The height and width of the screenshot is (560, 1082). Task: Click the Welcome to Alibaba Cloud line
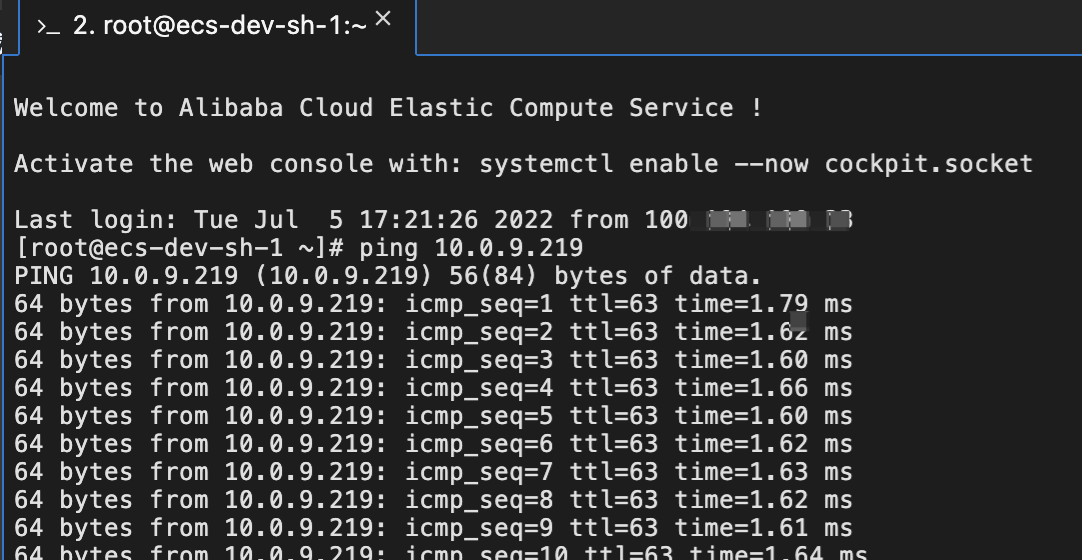click(388, 108)
